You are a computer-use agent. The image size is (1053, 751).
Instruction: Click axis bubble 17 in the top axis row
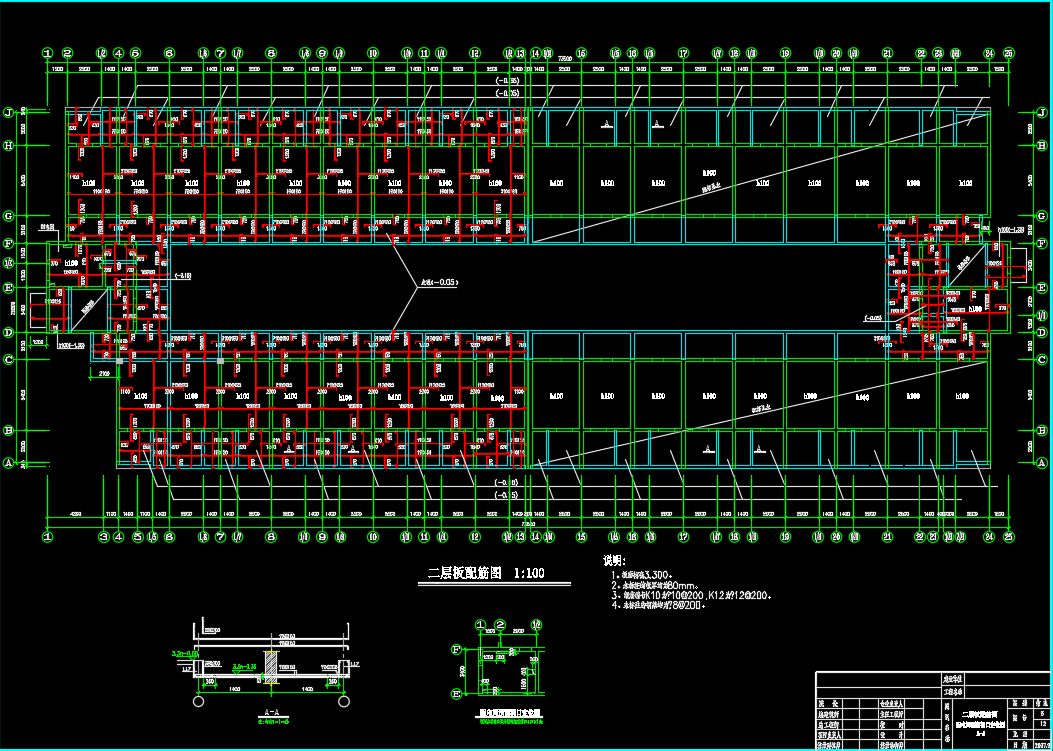pyautogui.click(x=683, y=53)
